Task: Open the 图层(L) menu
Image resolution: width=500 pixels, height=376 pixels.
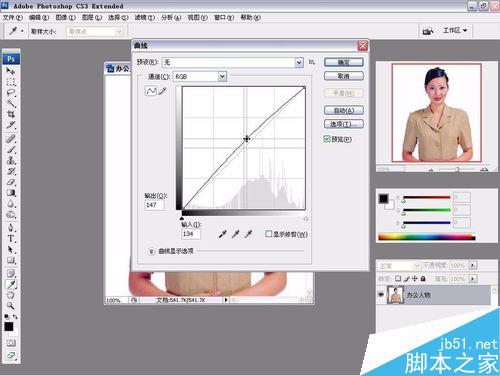Action: (92, 17)
